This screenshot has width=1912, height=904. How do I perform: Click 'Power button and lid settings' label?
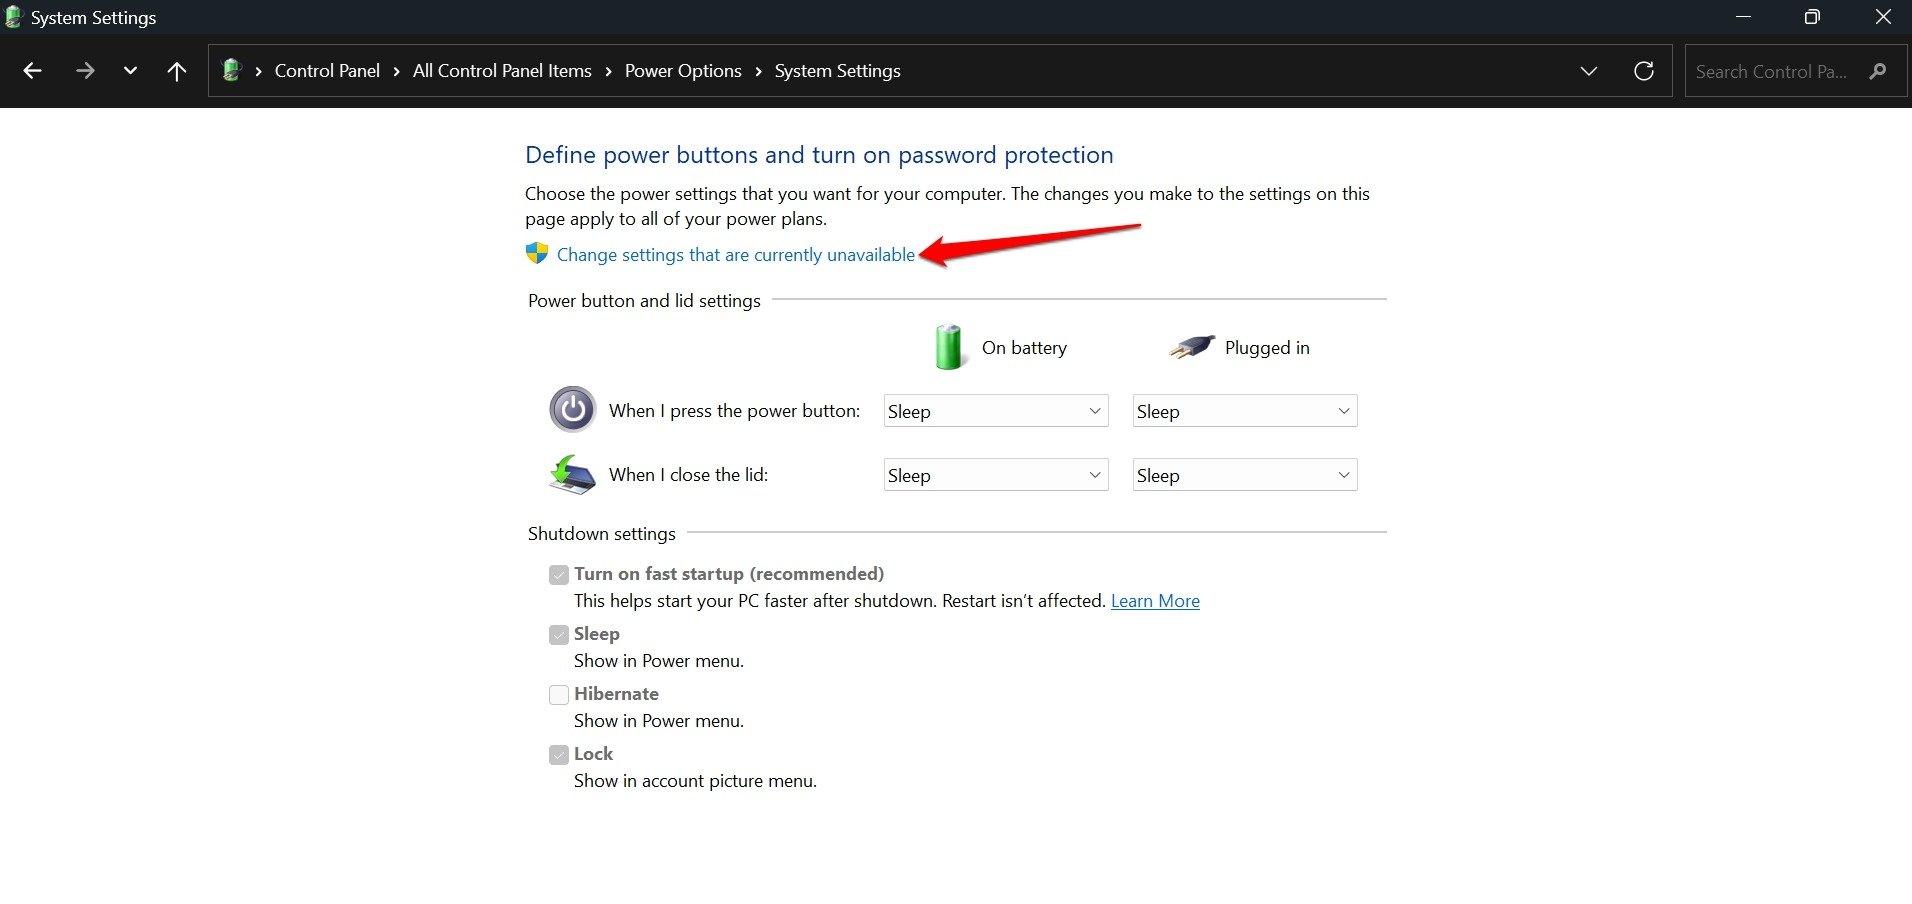click(x=644, y=301)
